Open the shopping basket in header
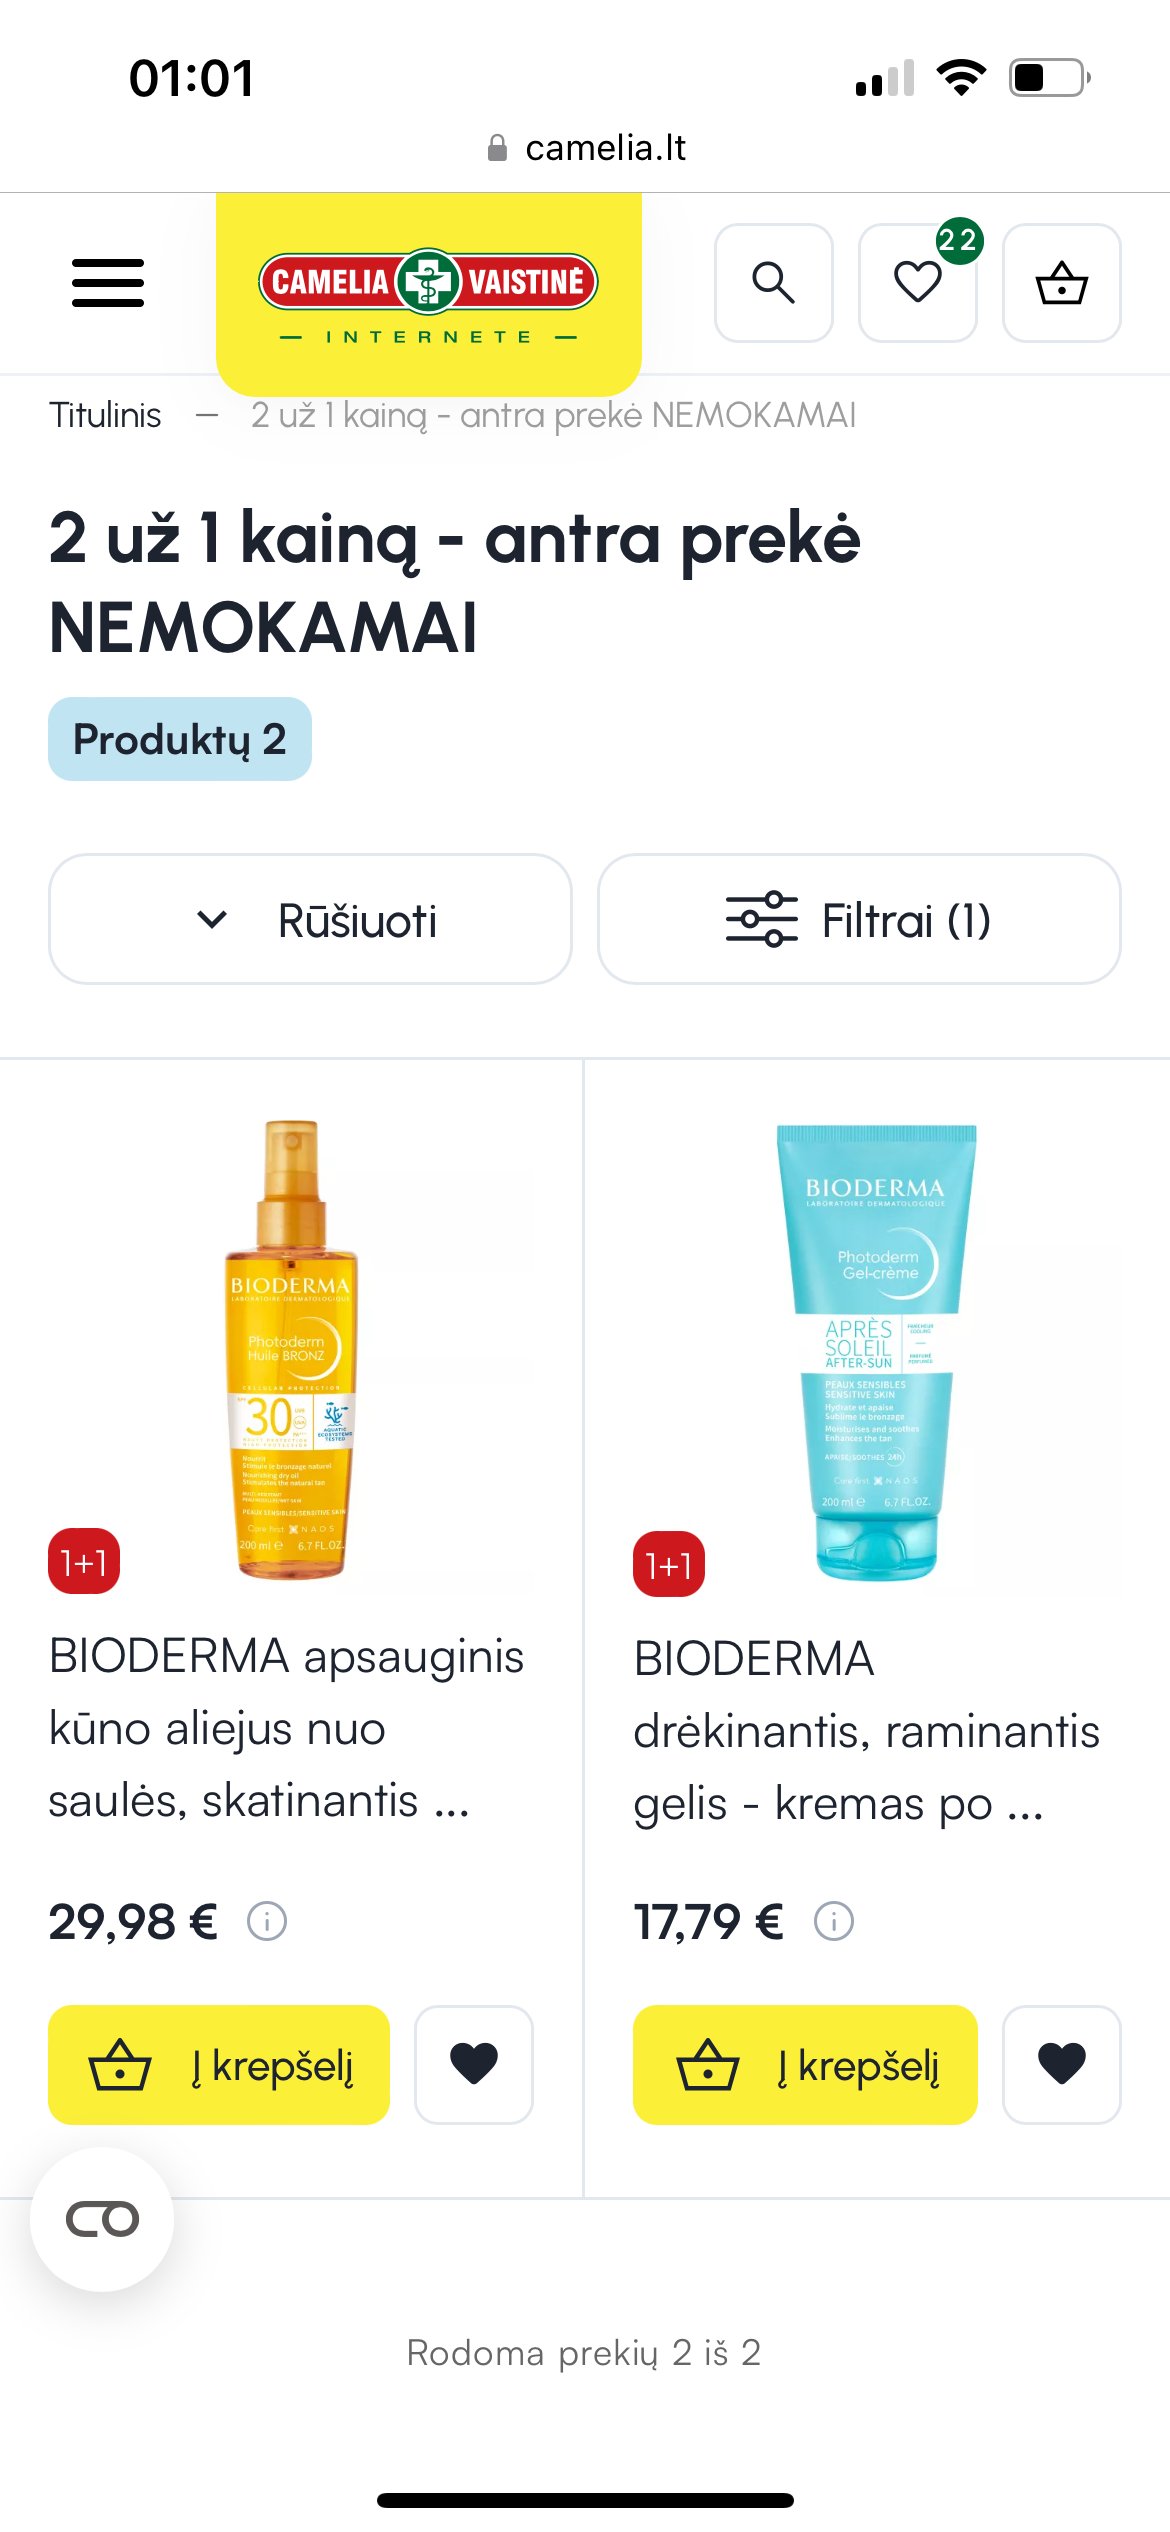 click(1061, 283)
